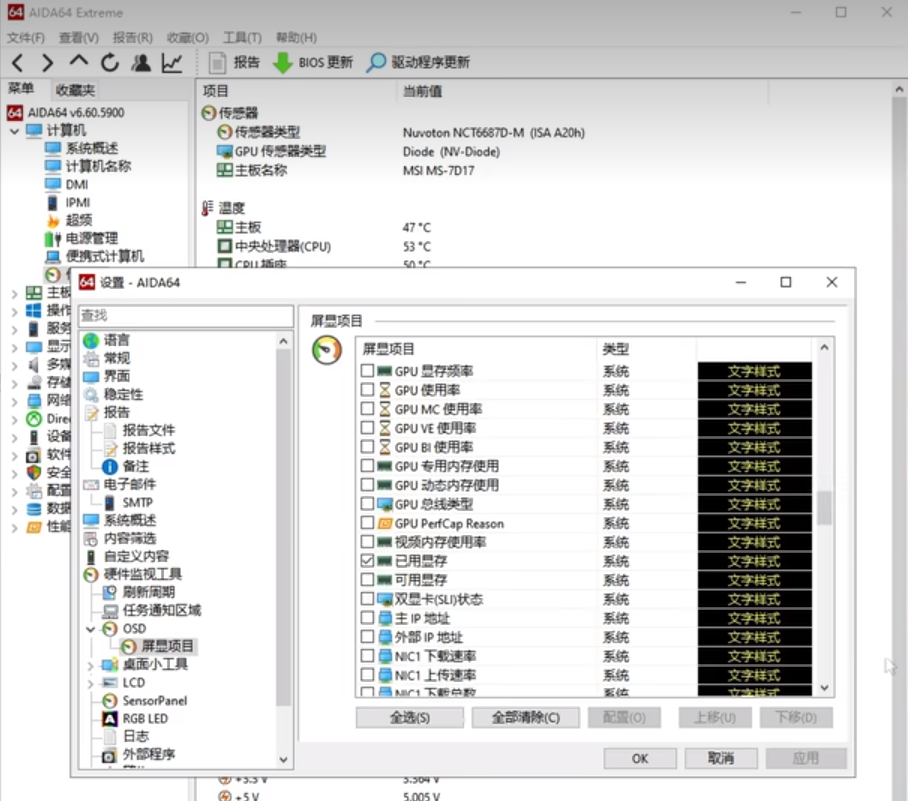Click the Up navigation arrow

click(x=78, y=63)
